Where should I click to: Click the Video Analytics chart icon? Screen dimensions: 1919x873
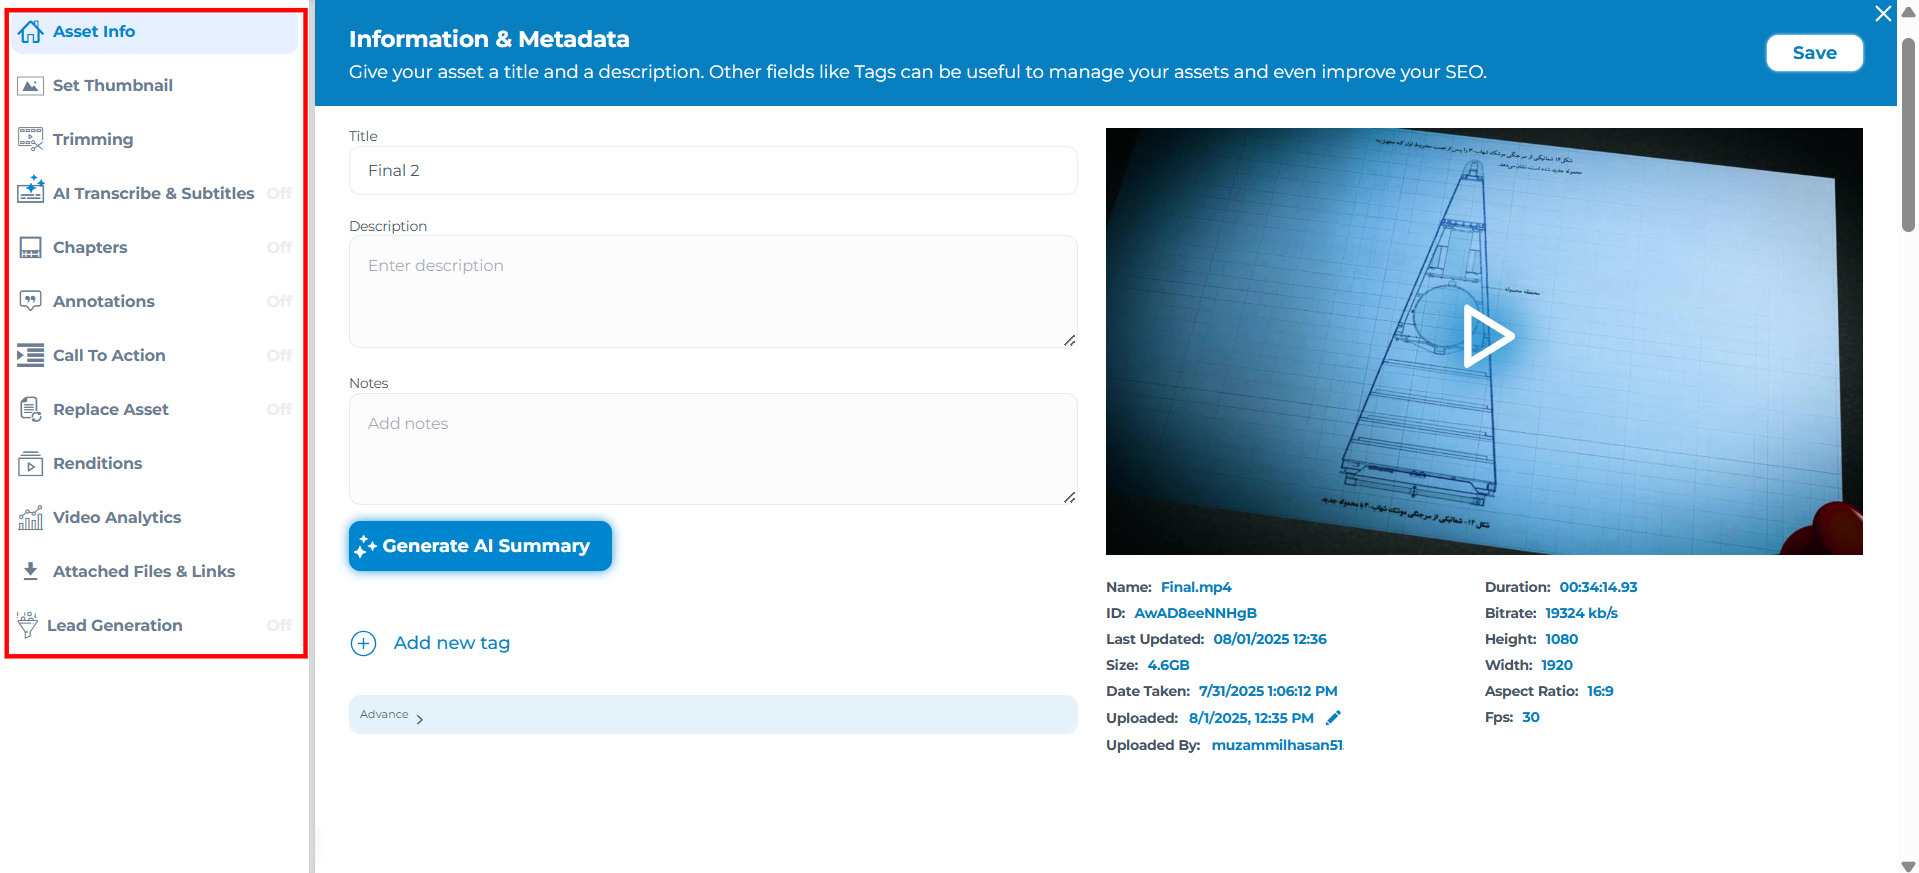31,518
